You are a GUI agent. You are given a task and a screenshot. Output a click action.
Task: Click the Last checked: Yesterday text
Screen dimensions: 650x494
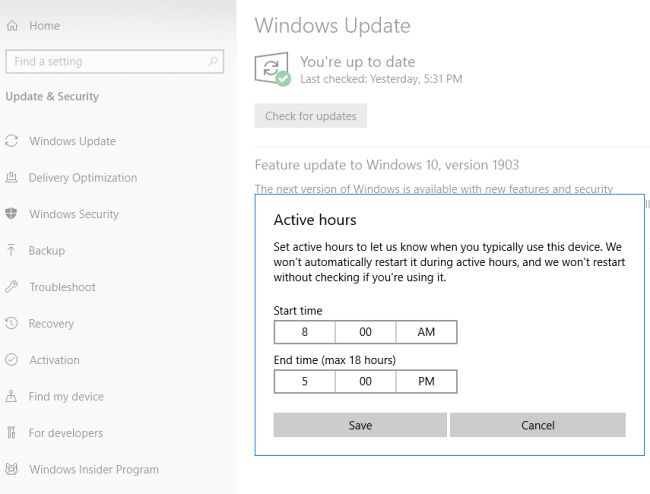point(381,79)
